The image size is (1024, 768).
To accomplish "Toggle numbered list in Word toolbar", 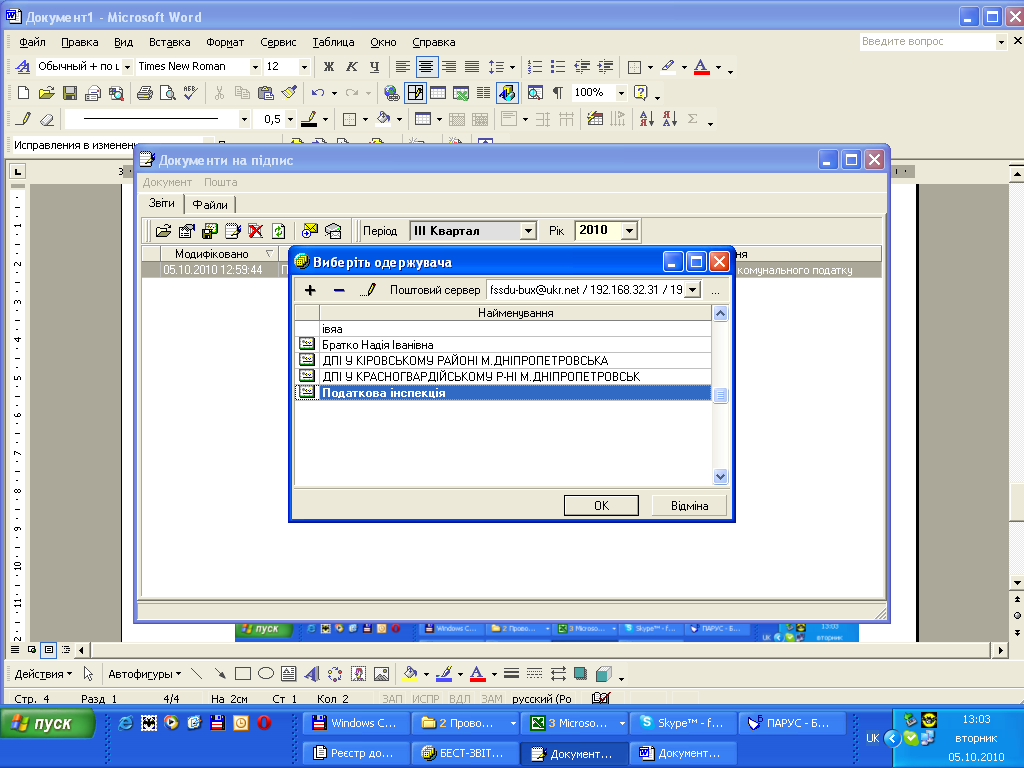I will coord(535,66).
